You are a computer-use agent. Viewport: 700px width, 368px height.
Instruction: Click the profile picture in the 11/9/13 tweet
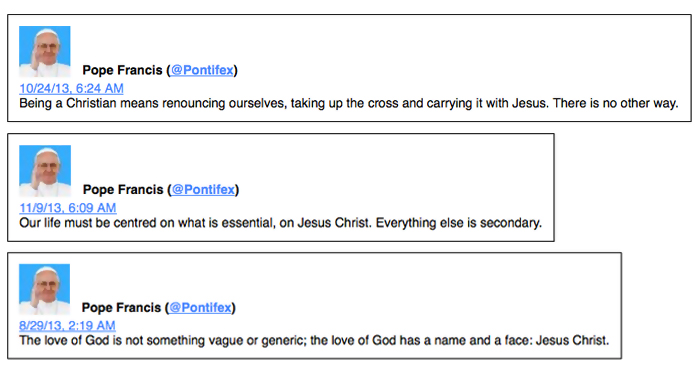[x=45, y=171]
